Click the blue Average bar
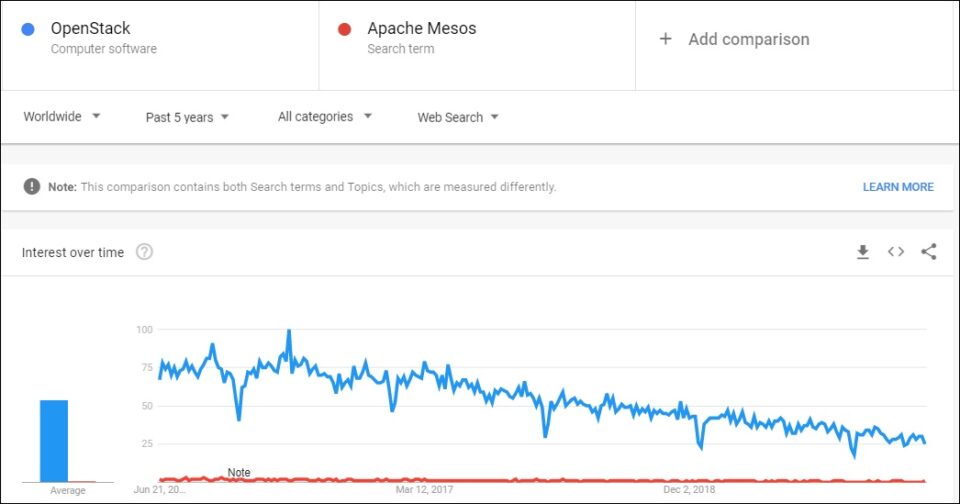Screen dimensions: 960x504 coord(54,441)
